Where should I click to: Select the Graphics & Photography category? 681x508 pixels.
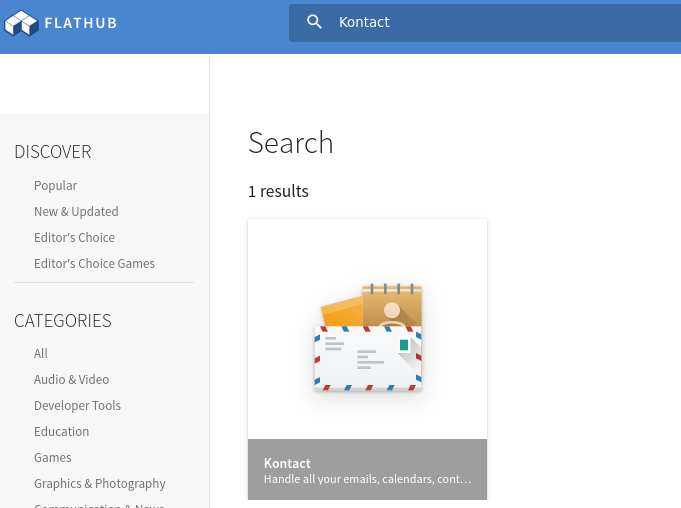pos(99,484)
